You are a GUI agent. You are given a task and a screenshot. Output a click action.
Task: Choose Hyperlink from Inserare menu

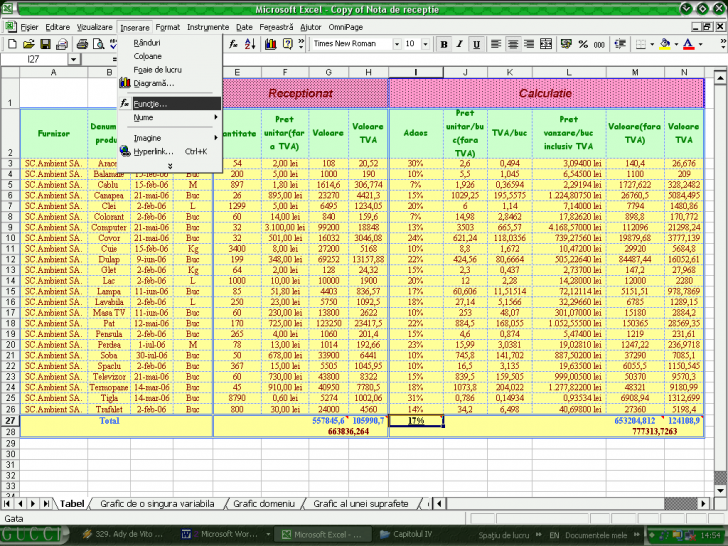tap(170, 151)
